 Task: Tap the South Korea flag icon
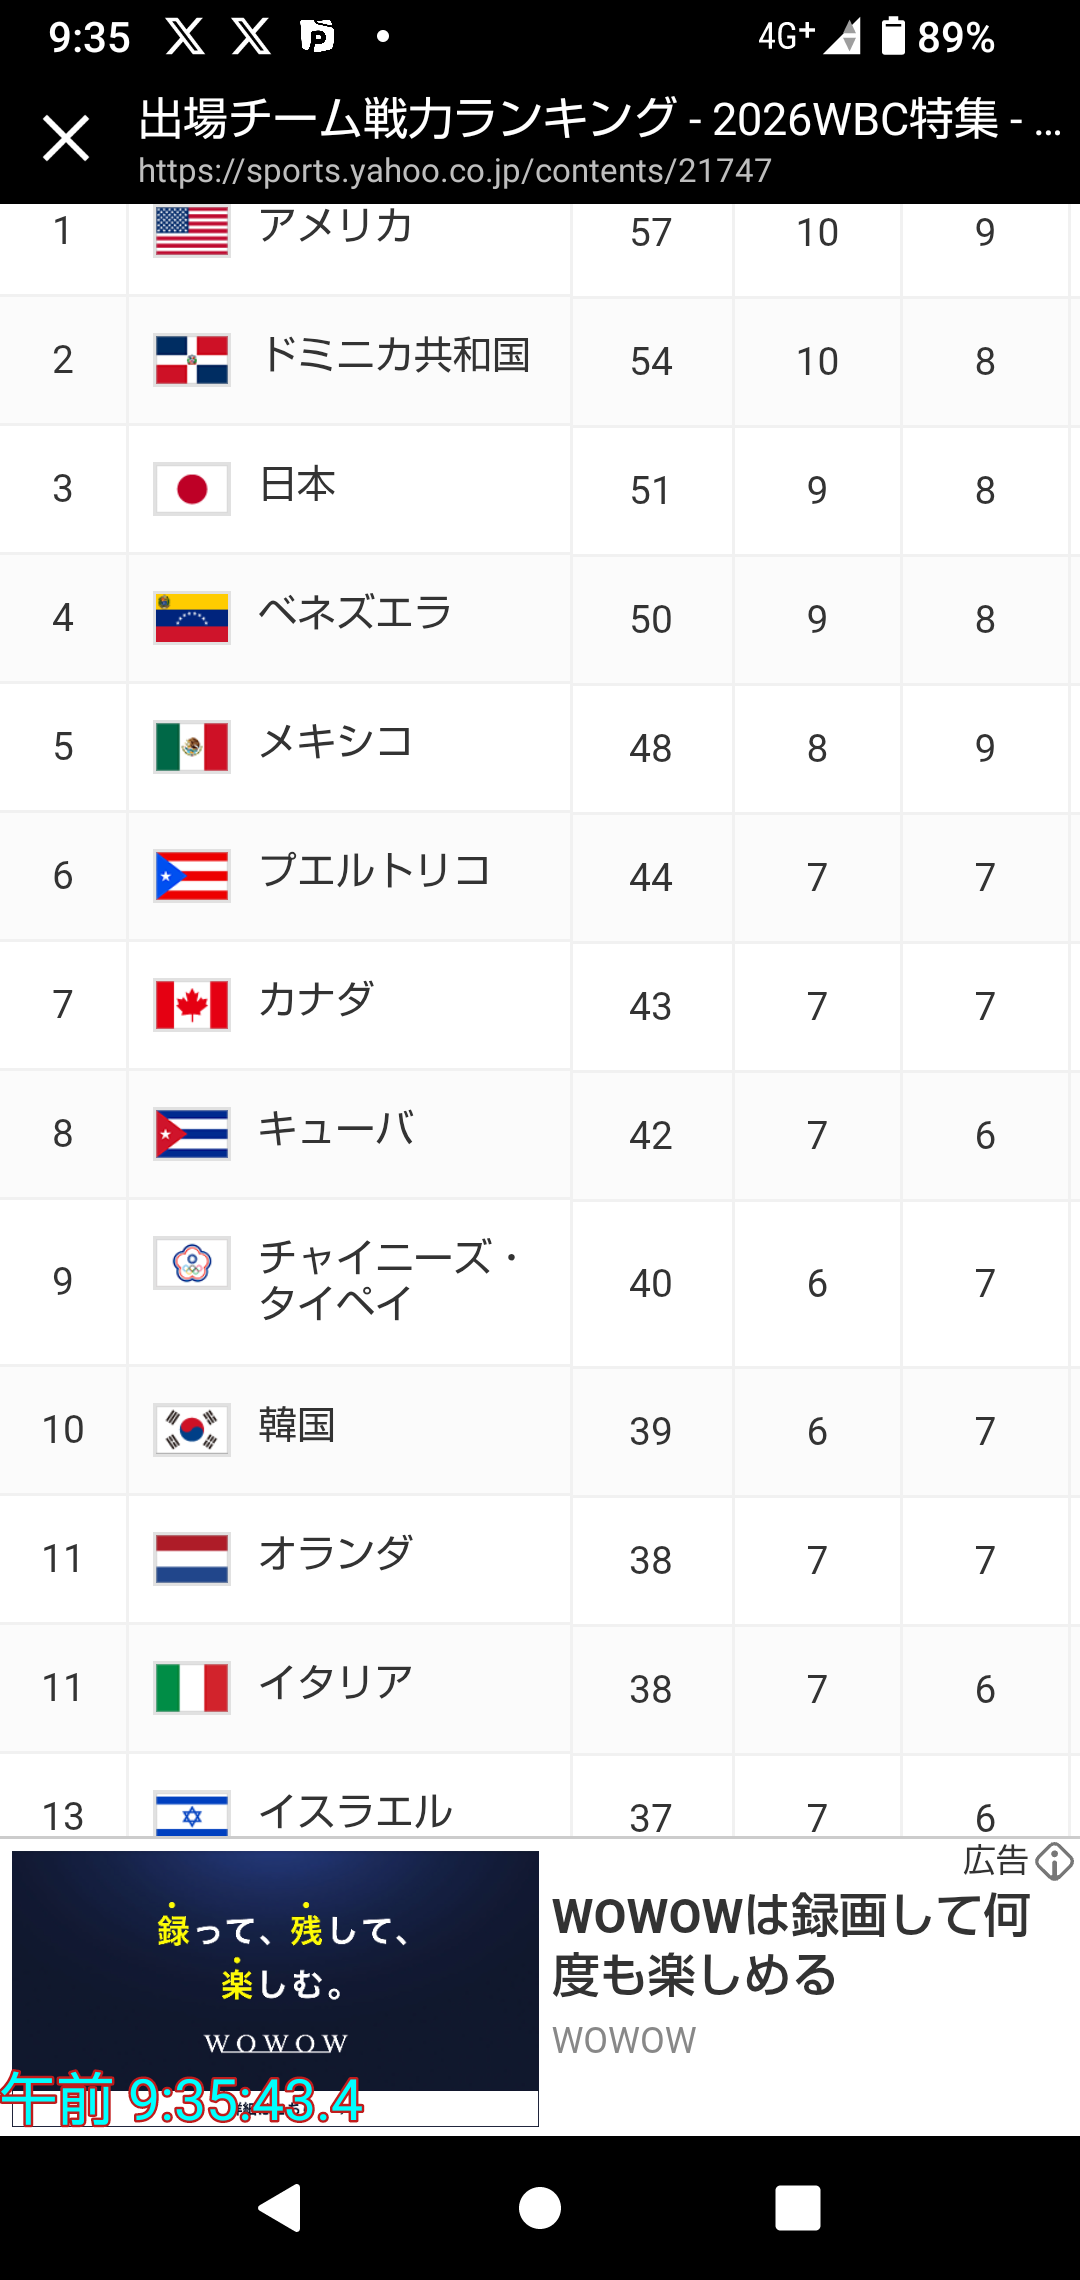[192, 1430]
